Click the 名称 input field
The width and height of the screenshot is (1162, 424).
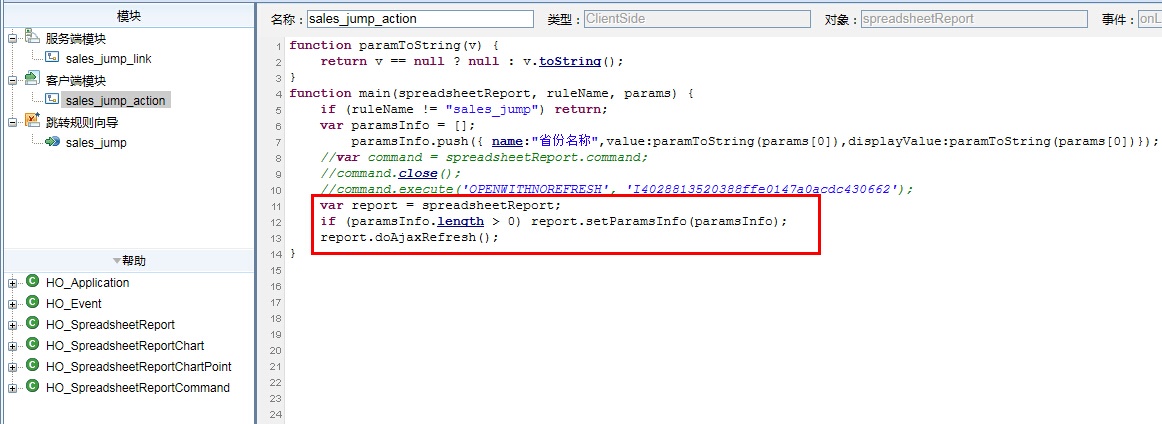[x=419, y=19]
